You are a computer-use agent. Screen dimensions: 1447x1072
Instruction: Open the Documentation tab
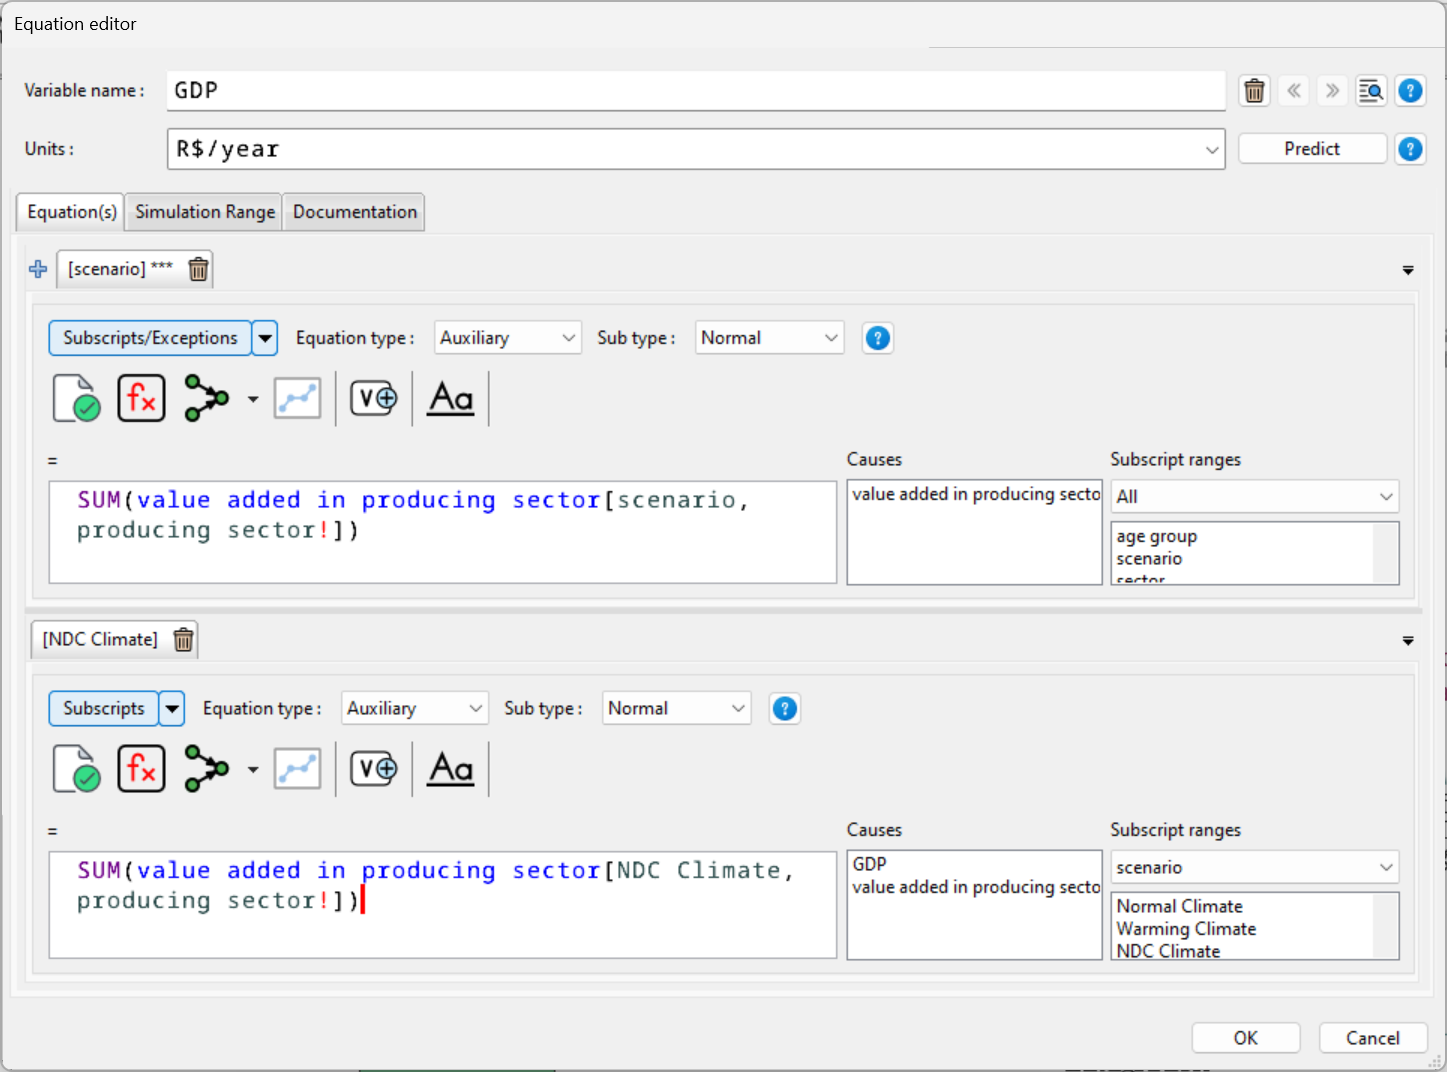click(x=354, y=212)
